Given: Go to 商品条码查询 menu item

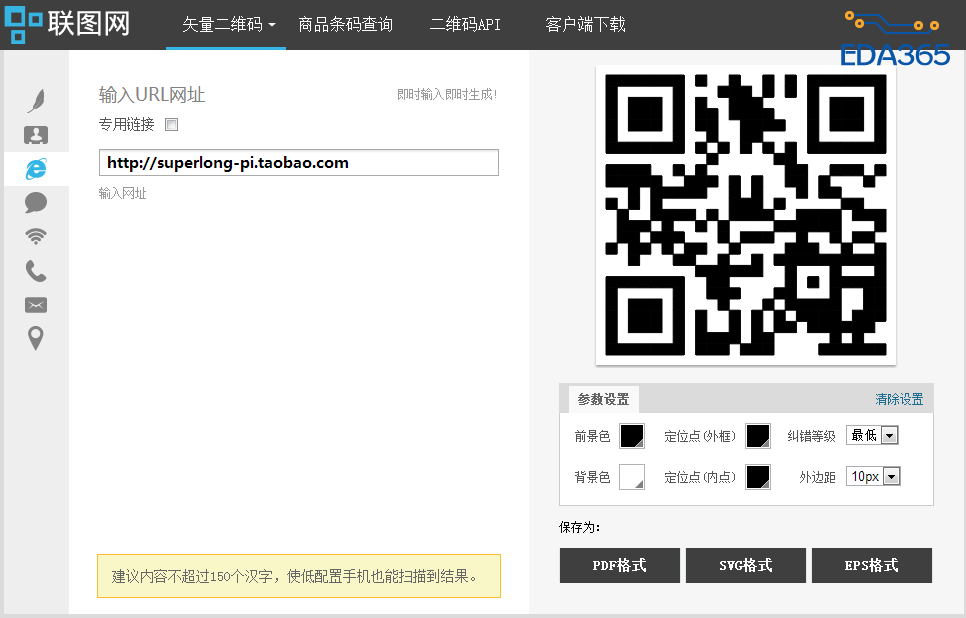Looking at the screenshot, I should (346, 25).
